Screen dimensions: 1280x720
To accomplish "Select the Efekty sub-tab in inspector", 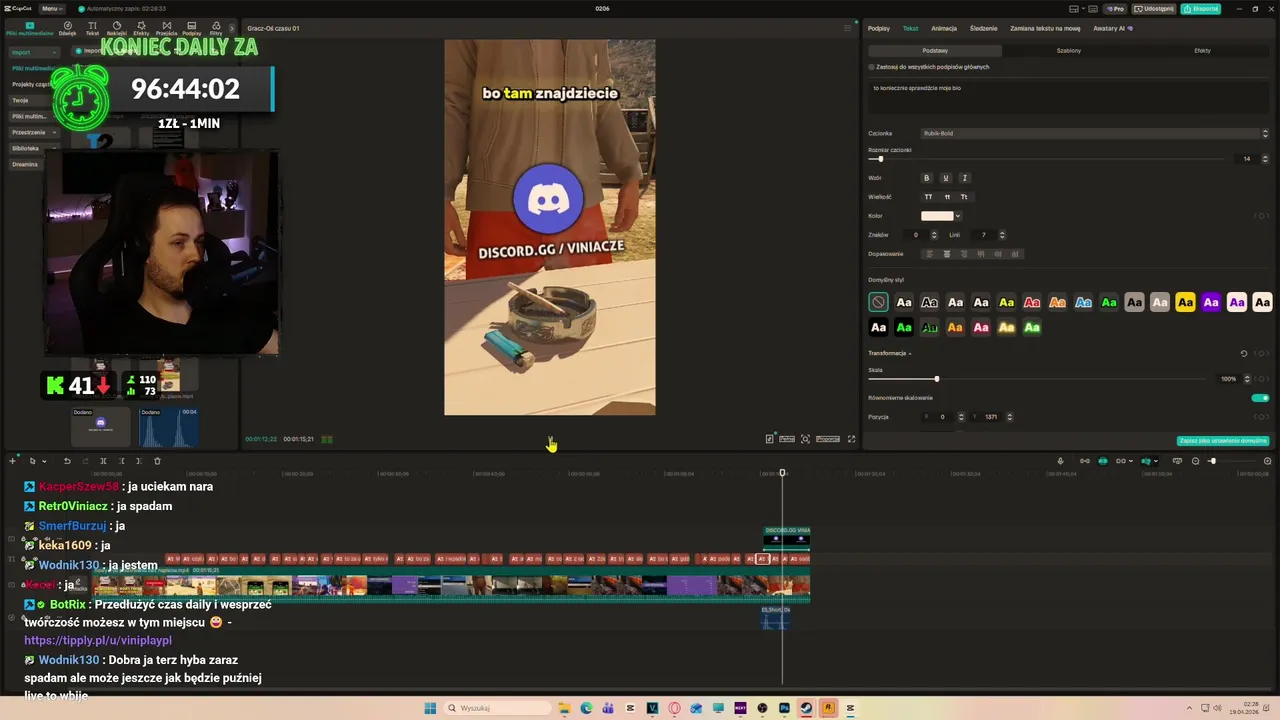I will 1202,50.
